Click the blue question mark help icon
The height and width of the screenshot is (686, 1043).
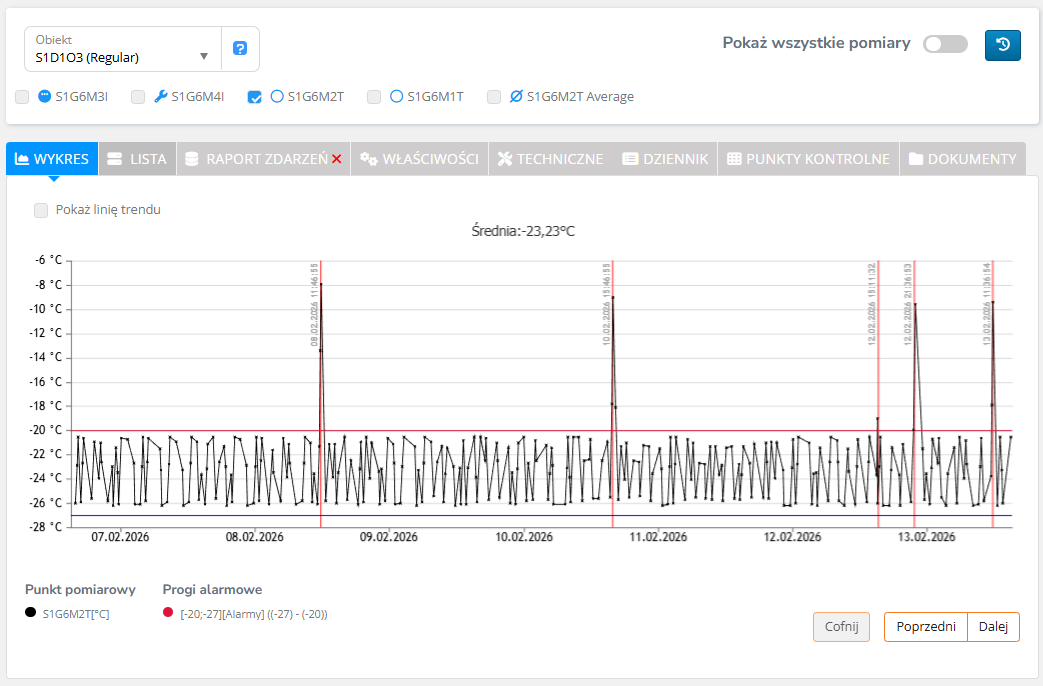click(x=240, y=48)
